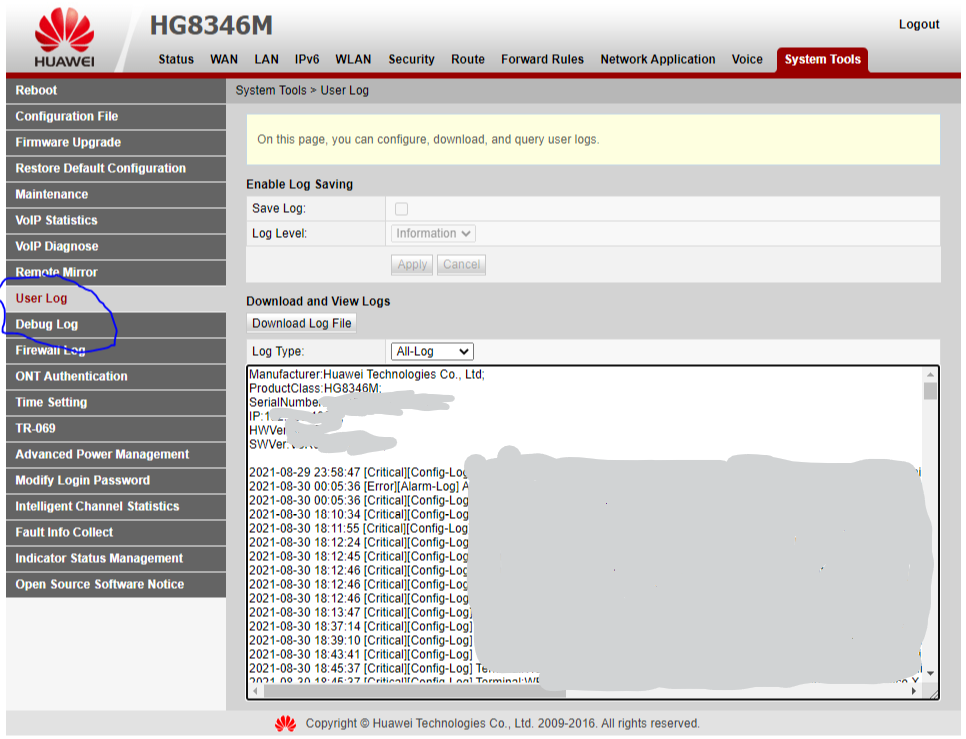Click the 2021-08-30 18:37:14 log entry

click(360, 626)
